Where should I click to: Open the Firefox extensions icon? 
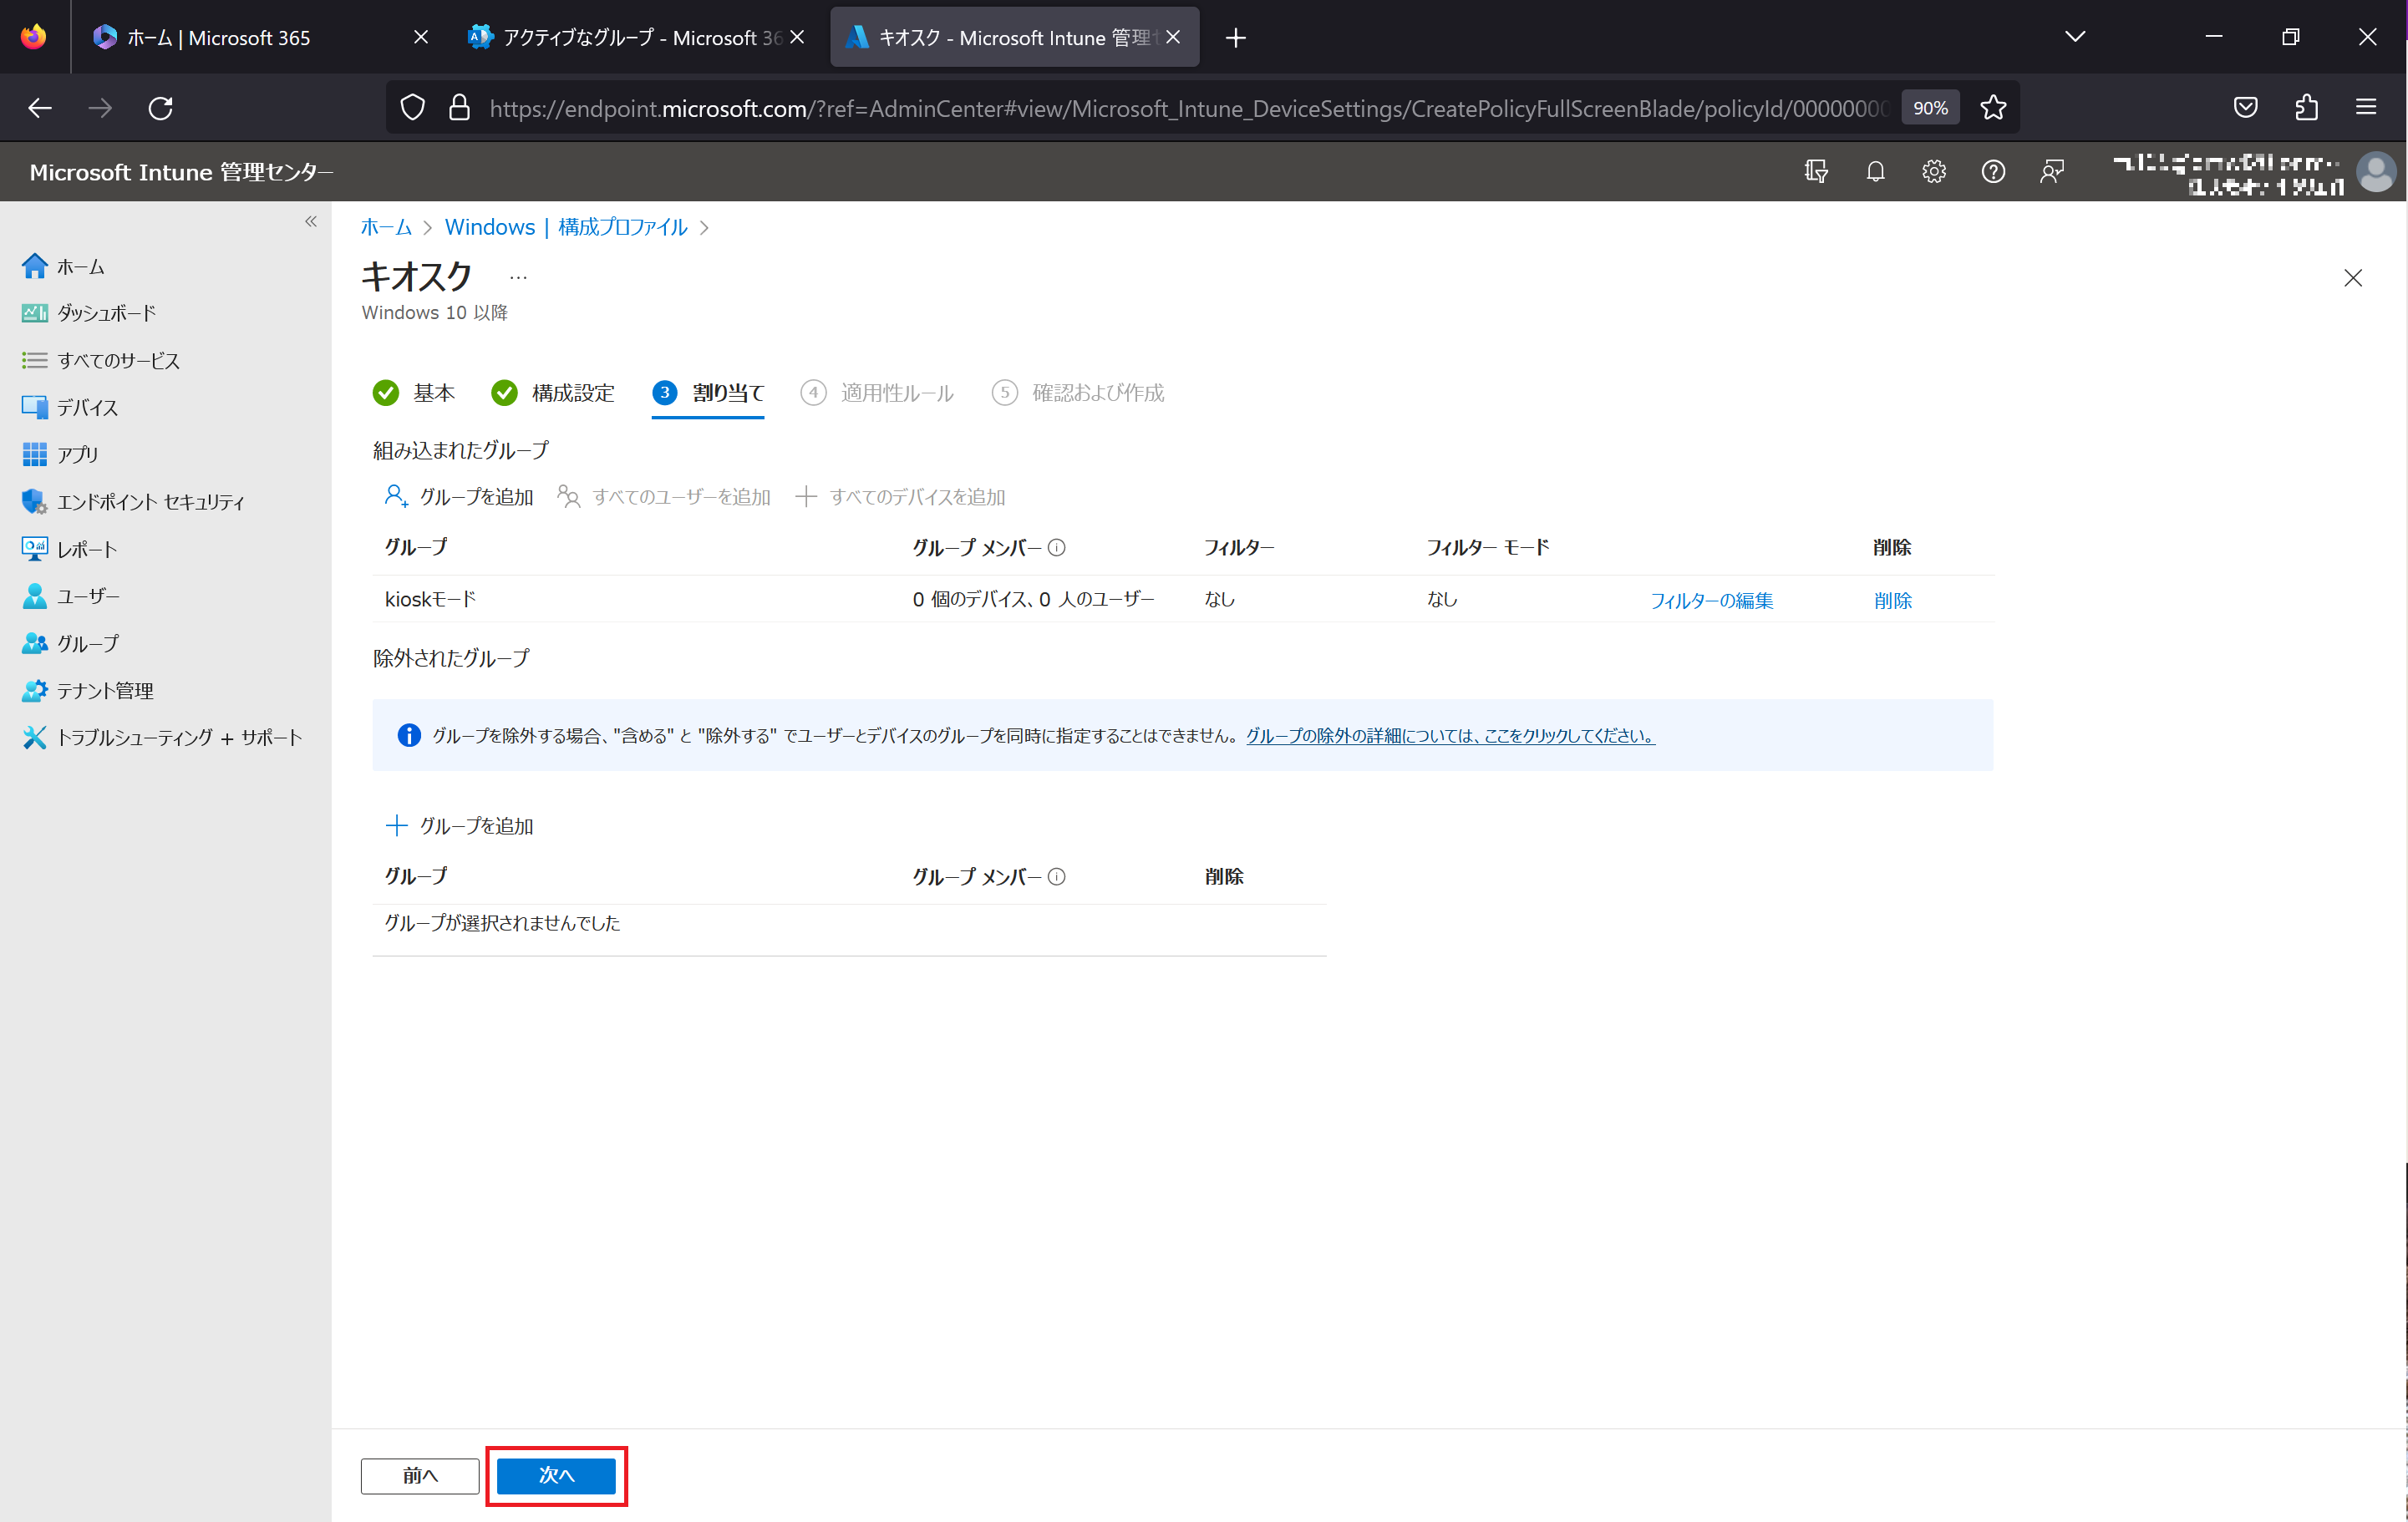(x=2306, y=108)
